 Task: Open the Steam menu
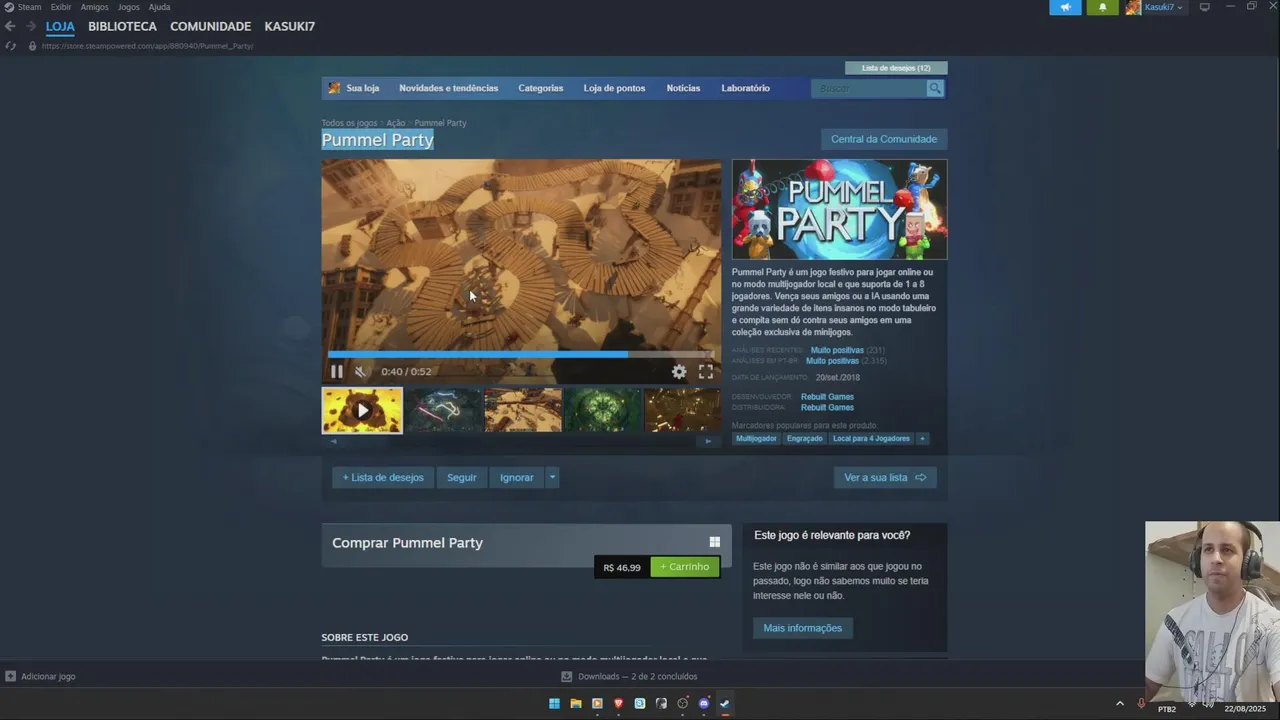pos(30,7)
